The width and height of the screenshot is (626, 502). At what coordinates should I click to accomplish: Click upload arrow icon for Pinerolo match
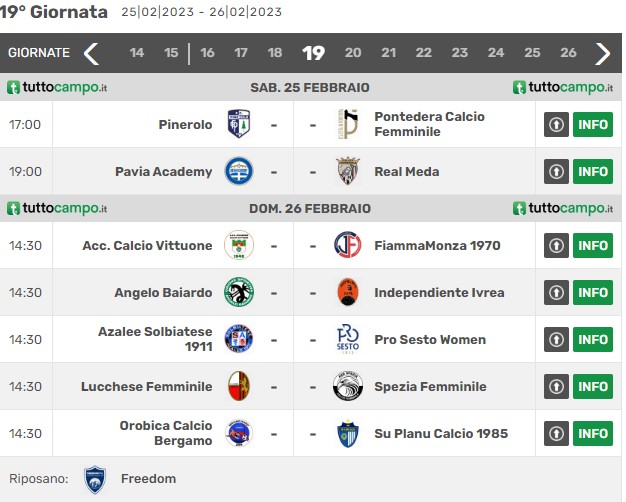click(x=556, y=125)
